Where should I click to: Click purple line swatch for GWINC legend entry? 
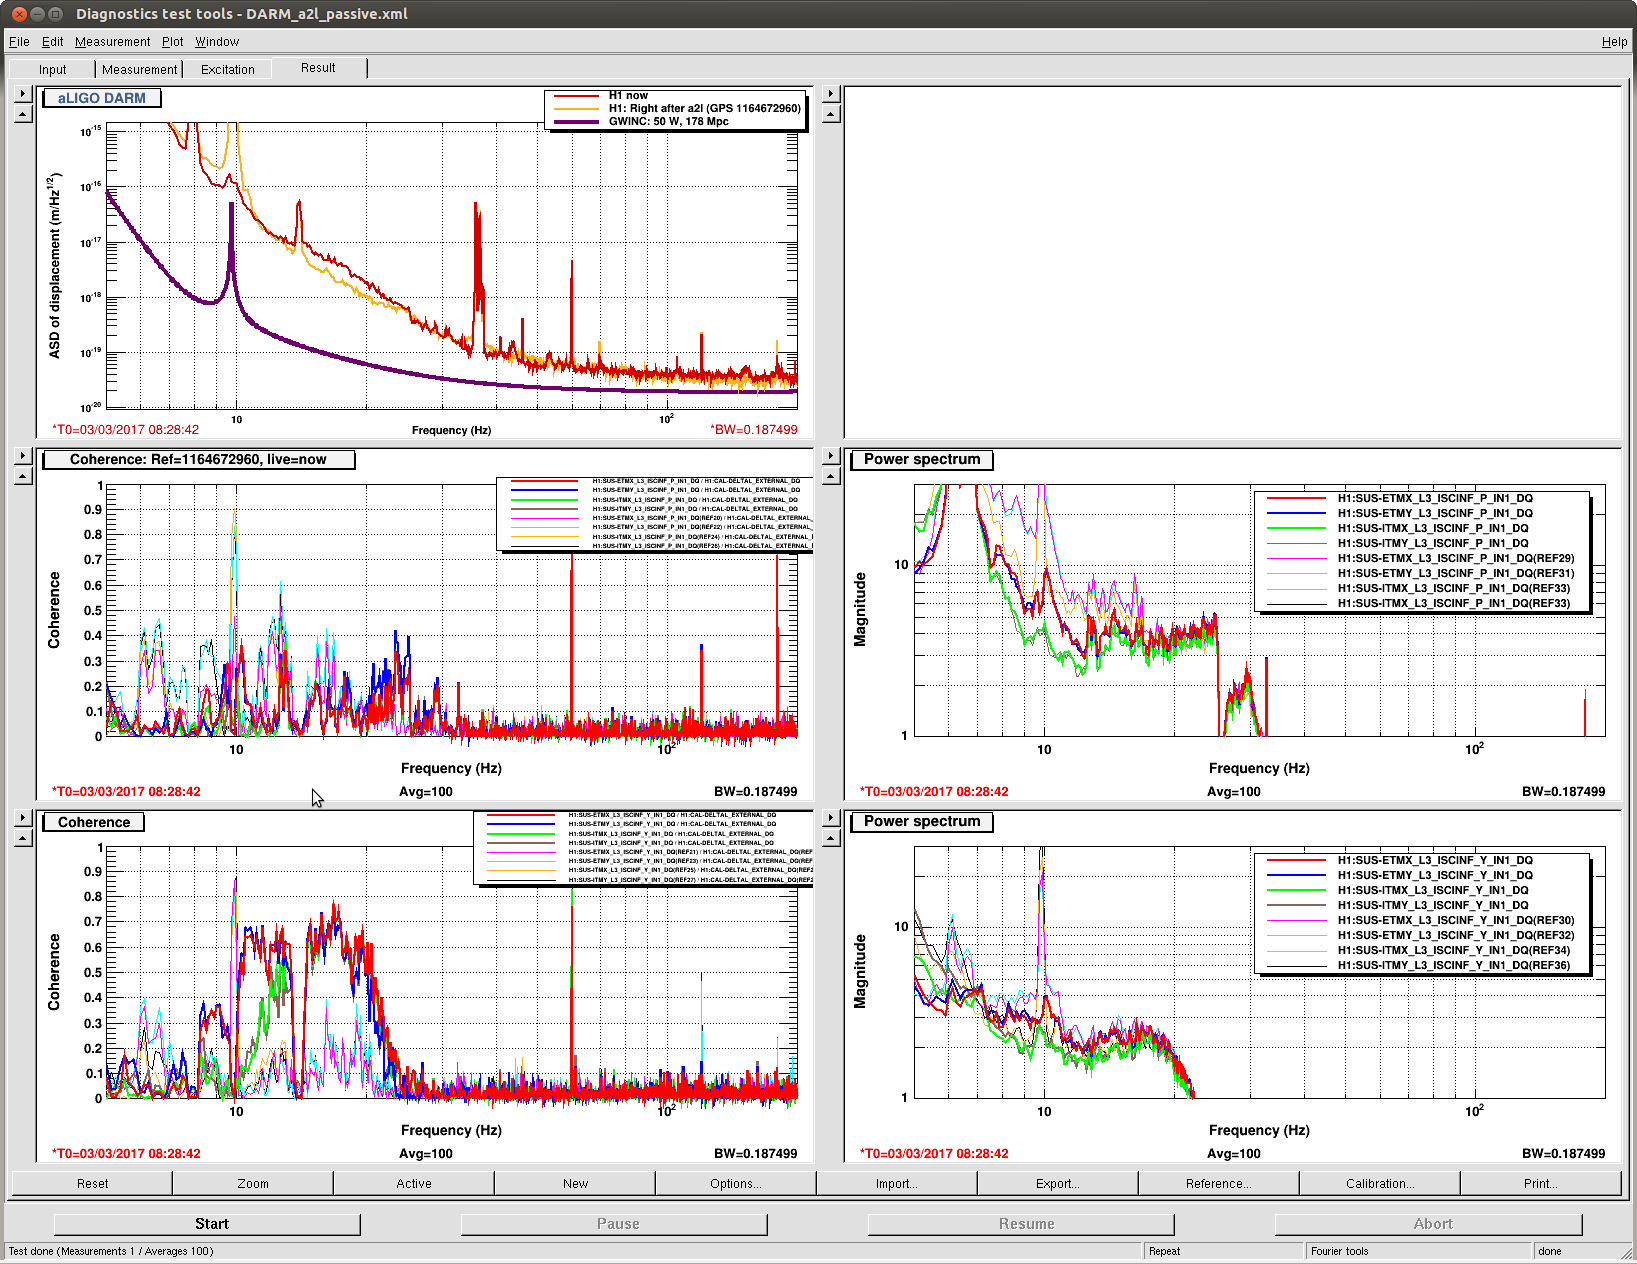point(576,122)
